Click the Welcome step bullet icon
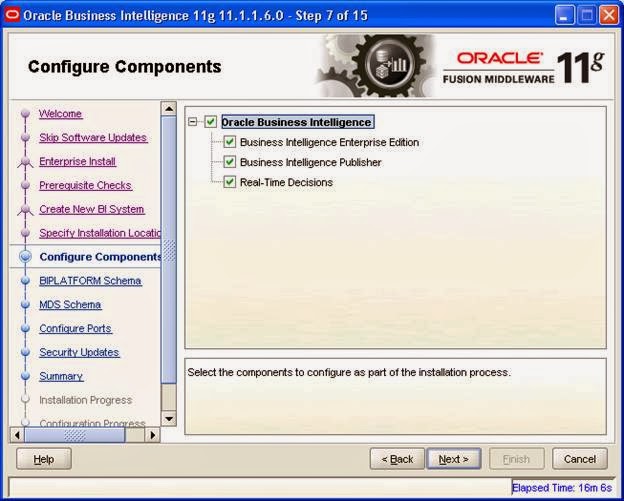The image size is (624, 501). click(x=25, y=113)
